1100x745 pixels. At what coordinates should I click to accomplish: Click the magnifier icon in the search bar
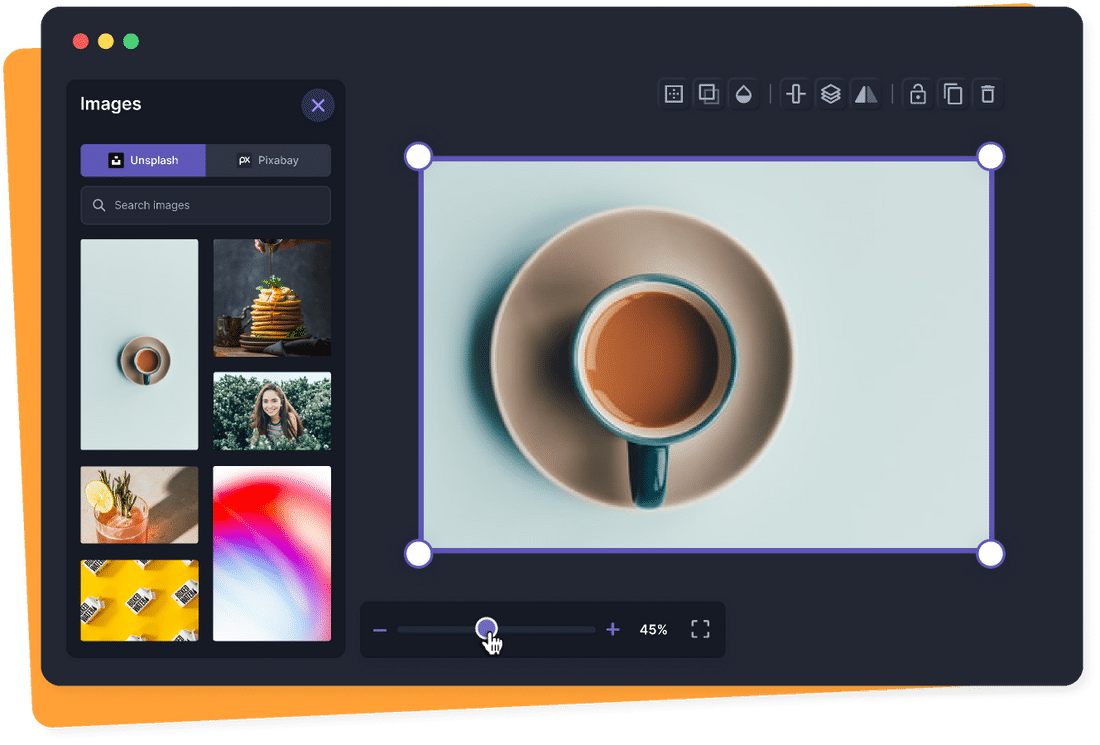99,205
